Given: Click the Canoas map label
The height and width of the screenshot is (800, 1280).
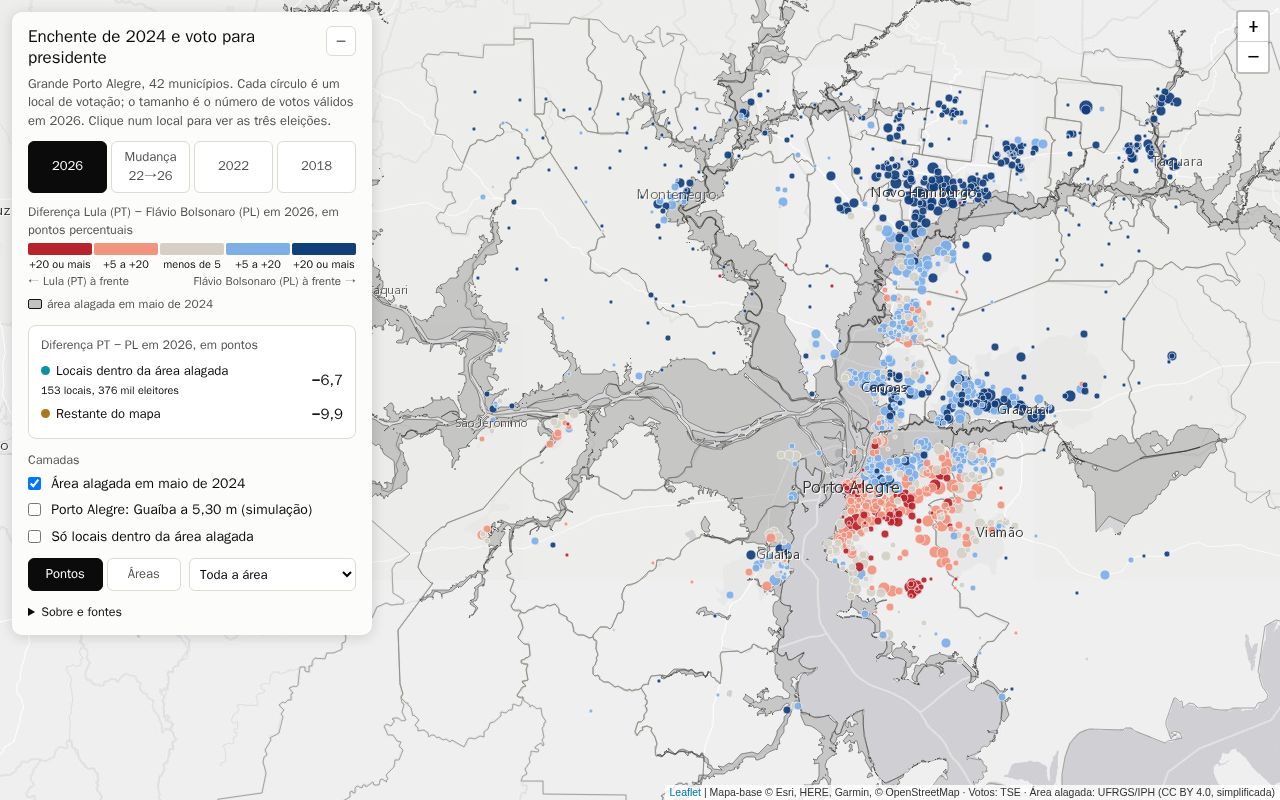Looking at the screenshot, I should [884, 387].
